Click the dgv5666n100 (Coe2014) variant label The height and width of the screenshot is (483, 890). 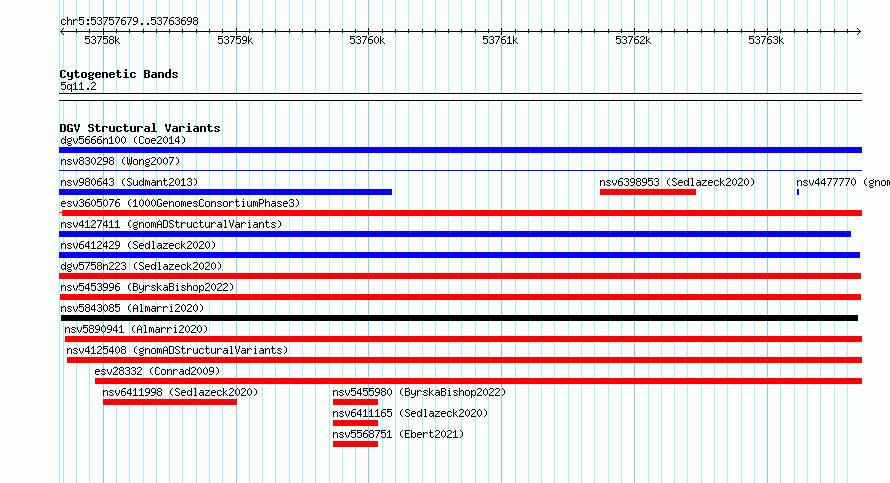[x=123, y=140]
